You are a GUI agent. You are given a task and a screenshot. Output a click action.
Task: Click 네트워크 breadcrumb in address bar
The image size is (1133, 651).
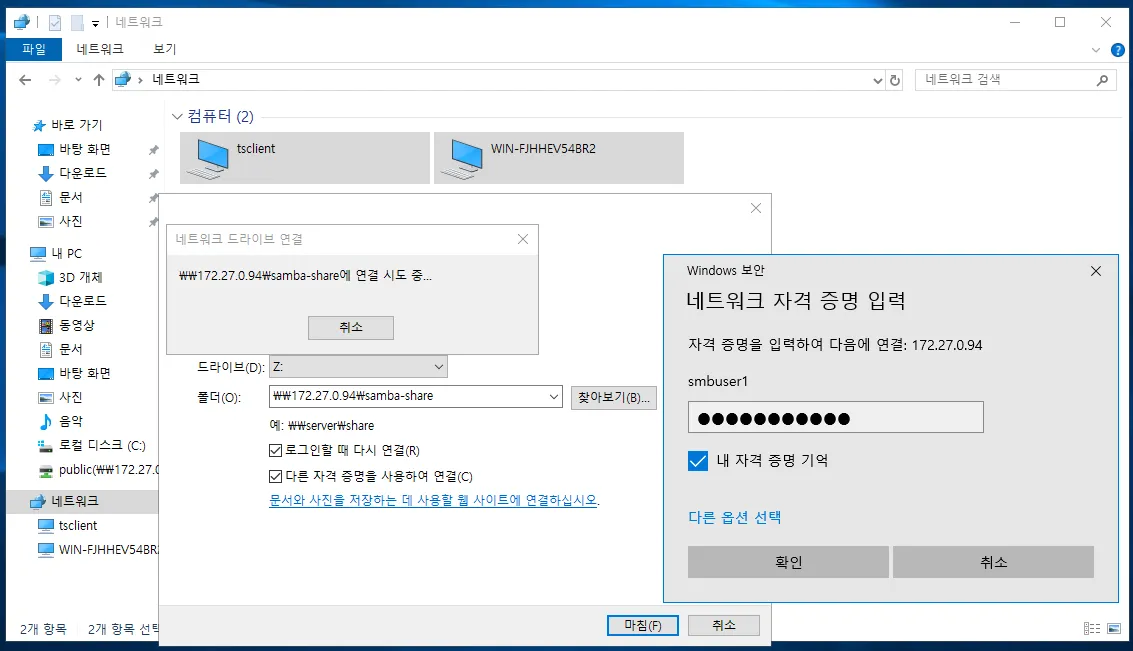[x=176, y=79]
